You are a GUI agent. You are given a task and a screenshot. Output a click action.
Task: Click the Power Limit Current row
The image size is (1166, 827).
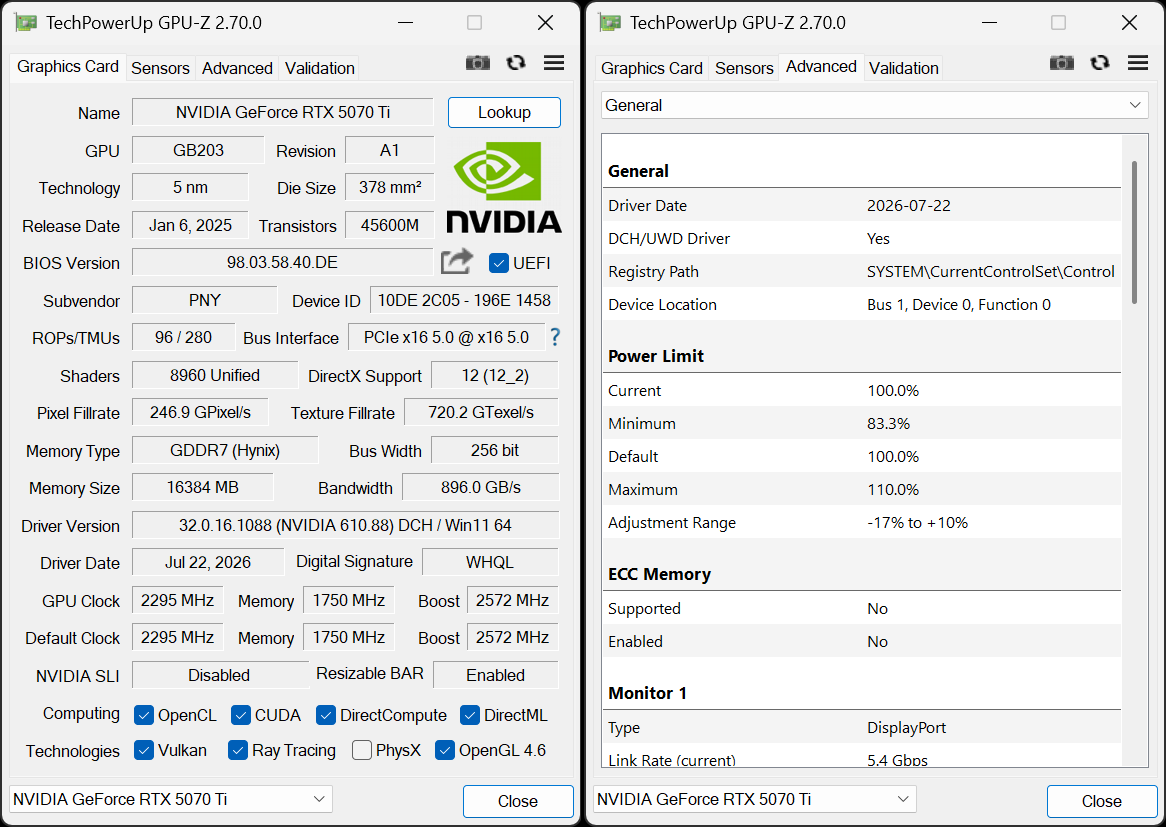[861, 390]
